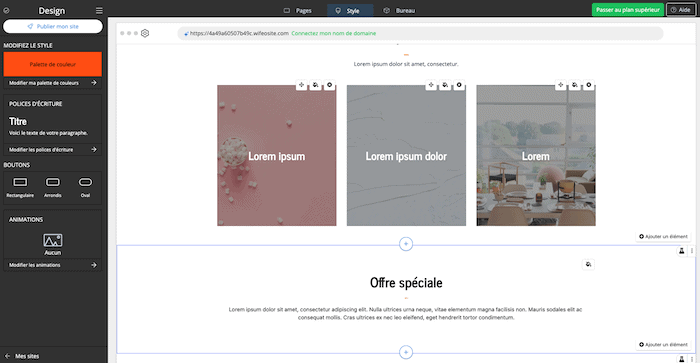The height and width of the screenshot is (363, 700).
Task: Click the Mes sites label
Action: (27, 356)
